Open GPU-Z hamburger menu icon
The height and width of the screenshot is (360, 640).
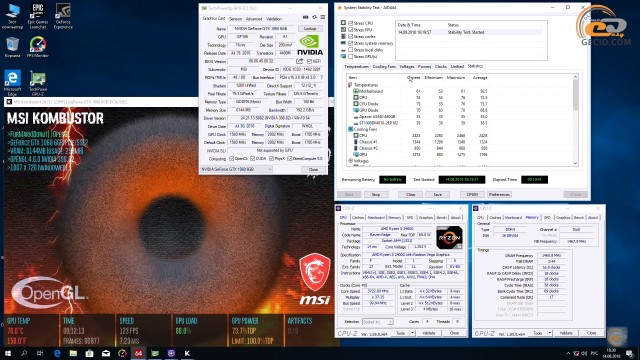pyautogui.click(x=323, y=17)
